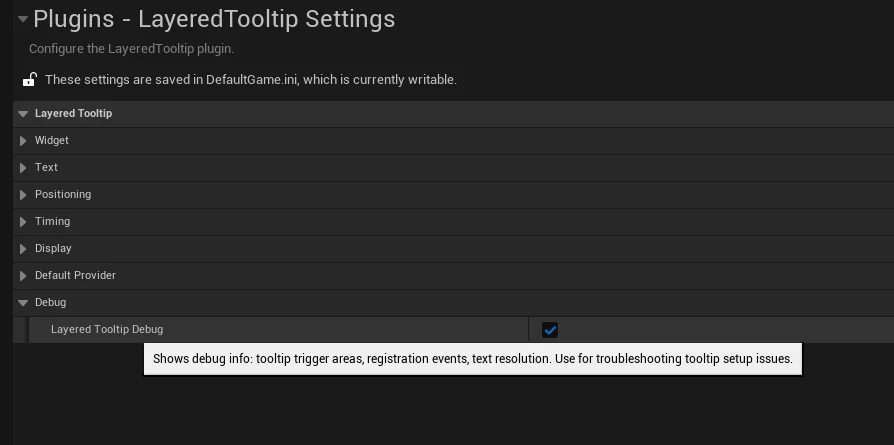This screenshot has width=894, height=445.
Task: Click the DefaultGame.ini writable status message
Action: tap(251, 79)
